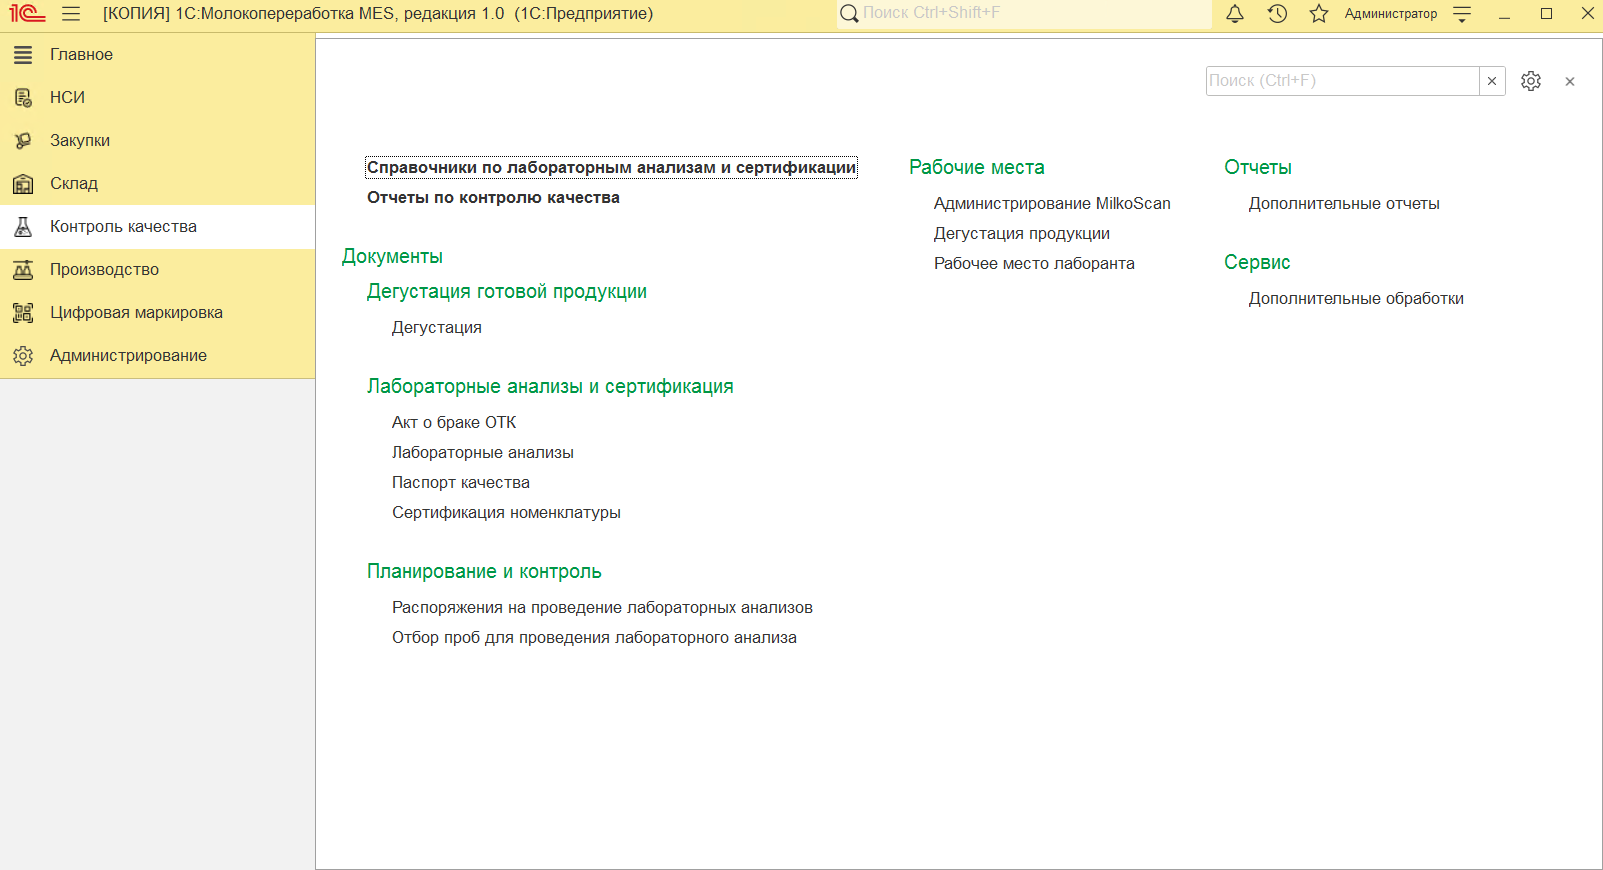
Task: Open the history clock icon
Action: [x=1277, y=14]
